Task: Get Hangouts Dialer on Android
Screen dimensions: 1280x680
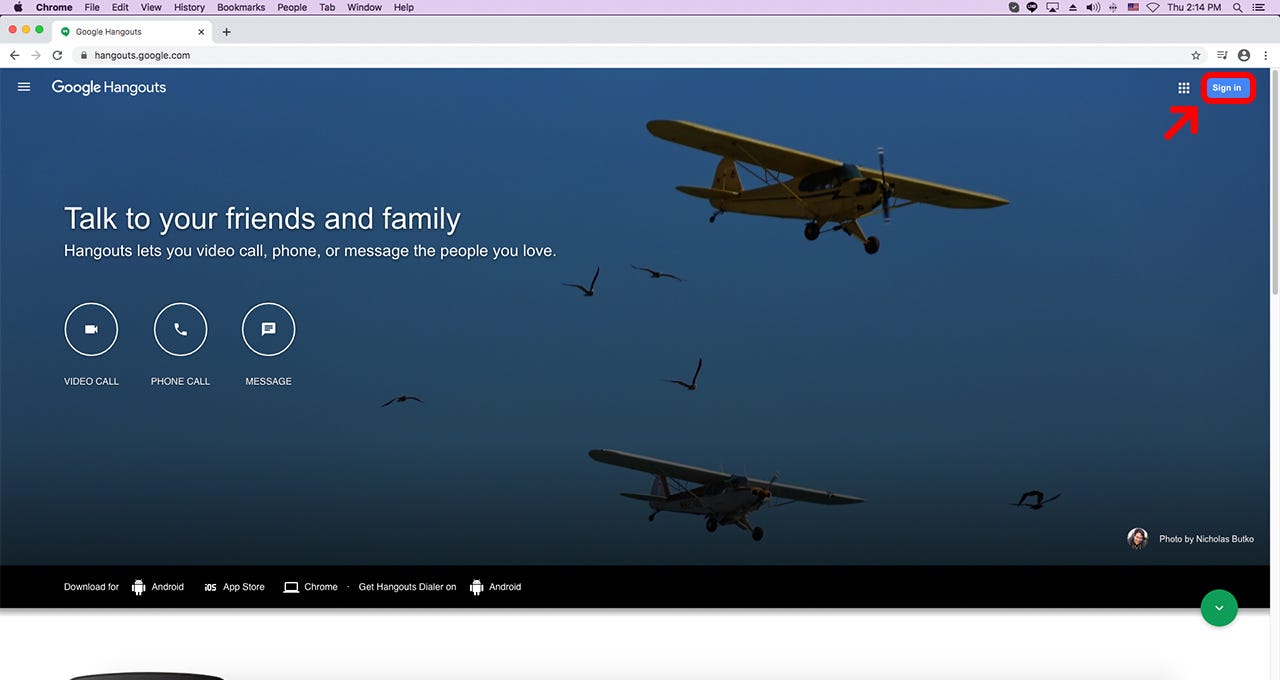Action: pyautogui.click(x=495, y=587)
